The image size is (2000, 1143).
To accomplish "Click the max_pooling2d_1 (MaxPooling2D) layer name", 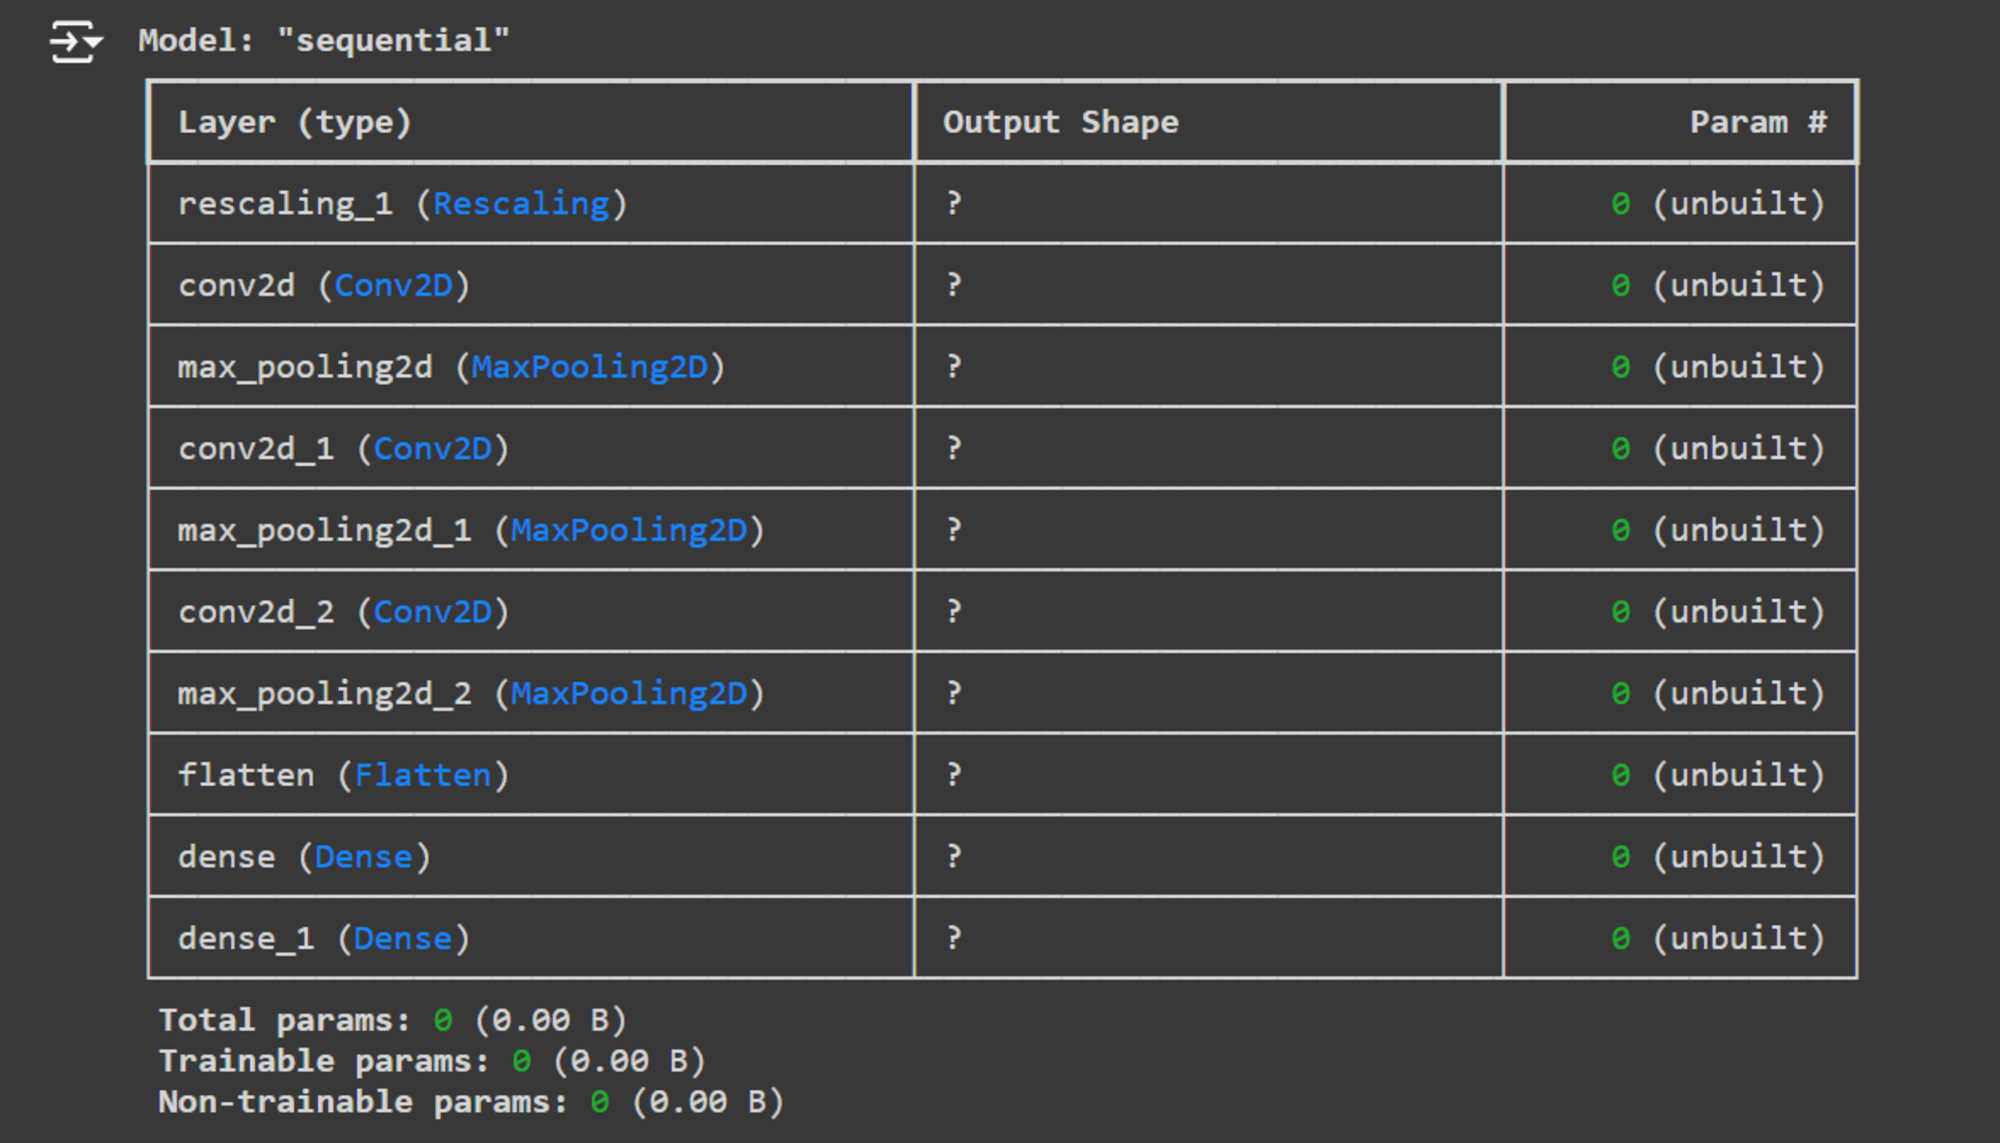I will coord(471,531).
